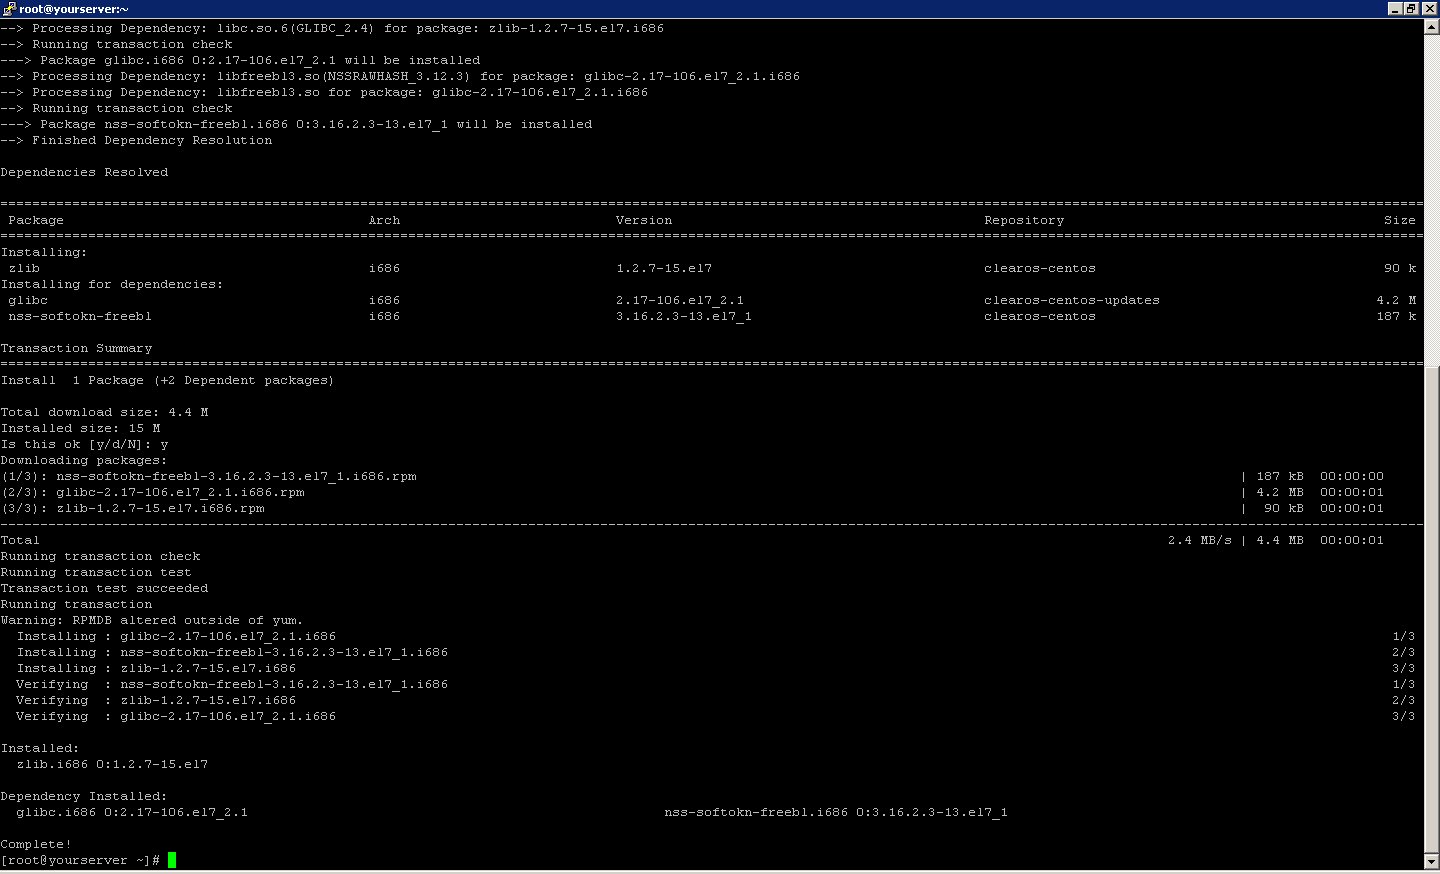The height and width of the screenshot is (874, 1440).
Task: Click version '2.17-106.el7_2.1' in the table
Action: (x=680, y=300)
